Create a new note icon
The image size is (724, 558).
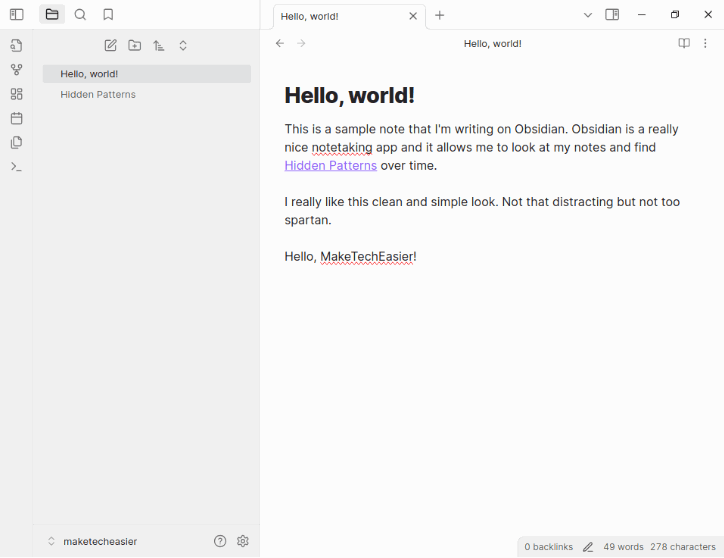point(110,45)
